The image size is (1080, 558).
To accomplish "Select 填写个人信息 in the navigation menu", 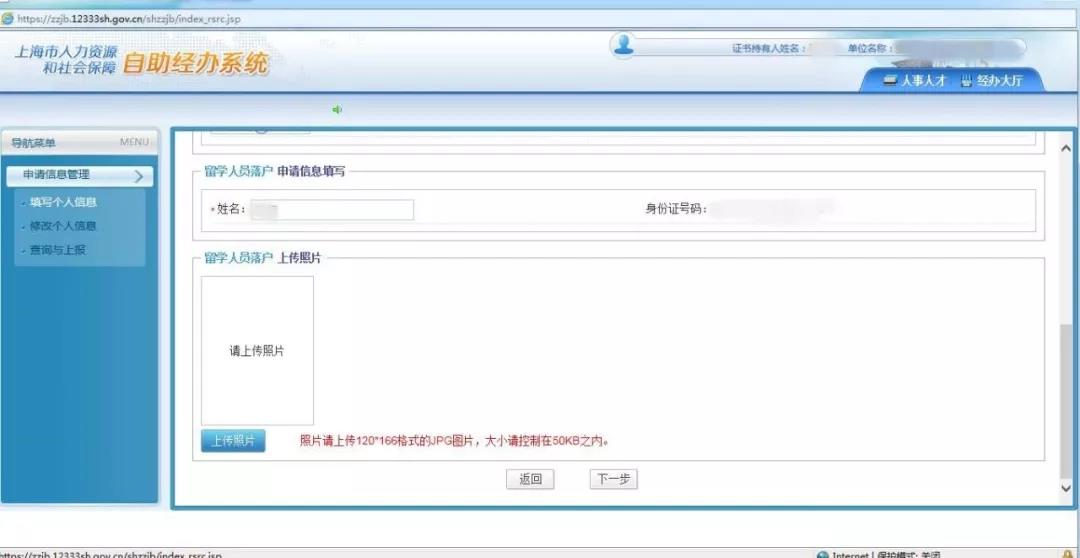I will (x=63, y=203).
